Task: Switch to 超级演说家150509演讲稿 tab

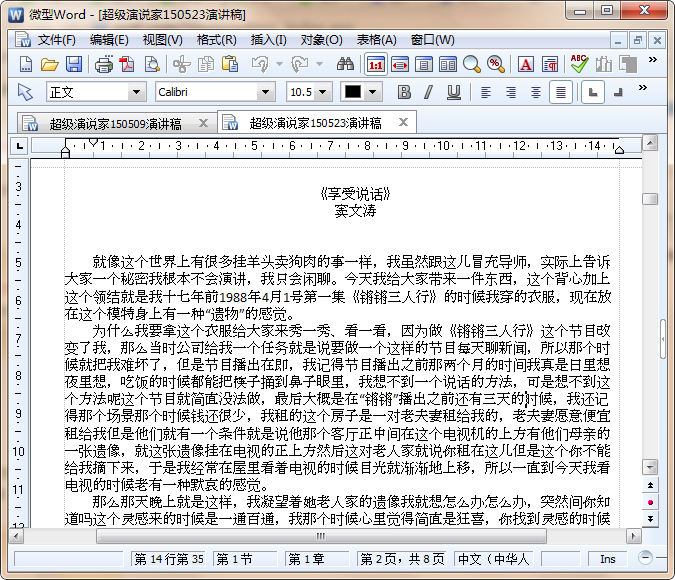Action: [x=115, y=124]
